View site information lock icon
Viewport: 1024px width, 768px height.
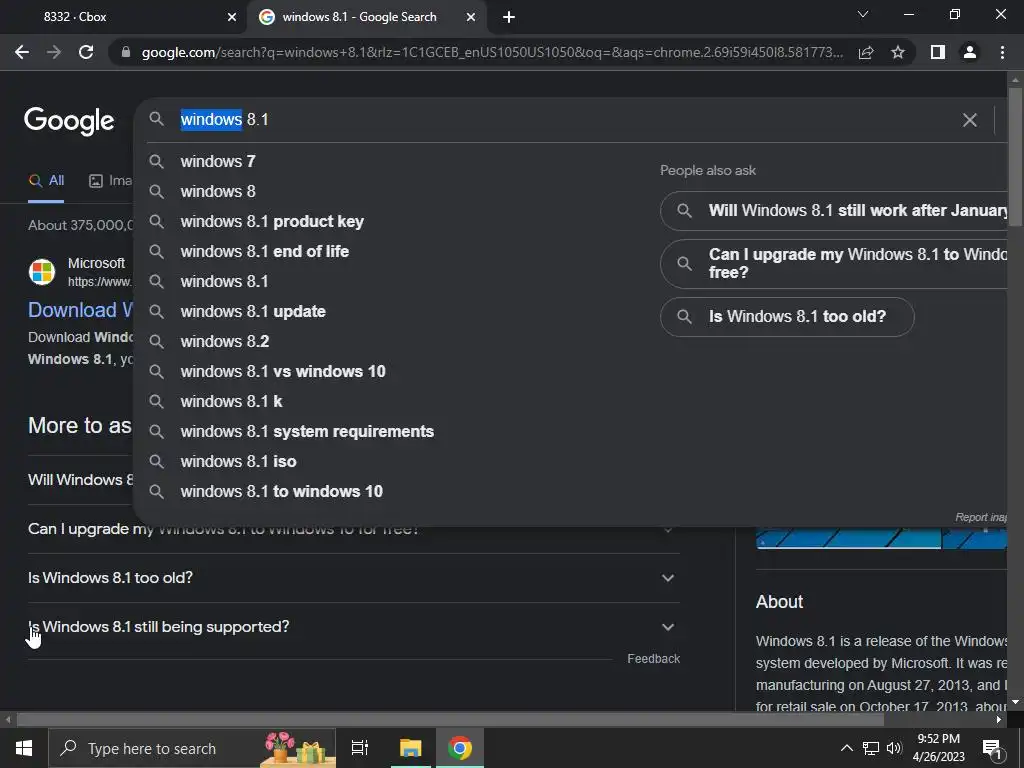click(x=126, y=52)
